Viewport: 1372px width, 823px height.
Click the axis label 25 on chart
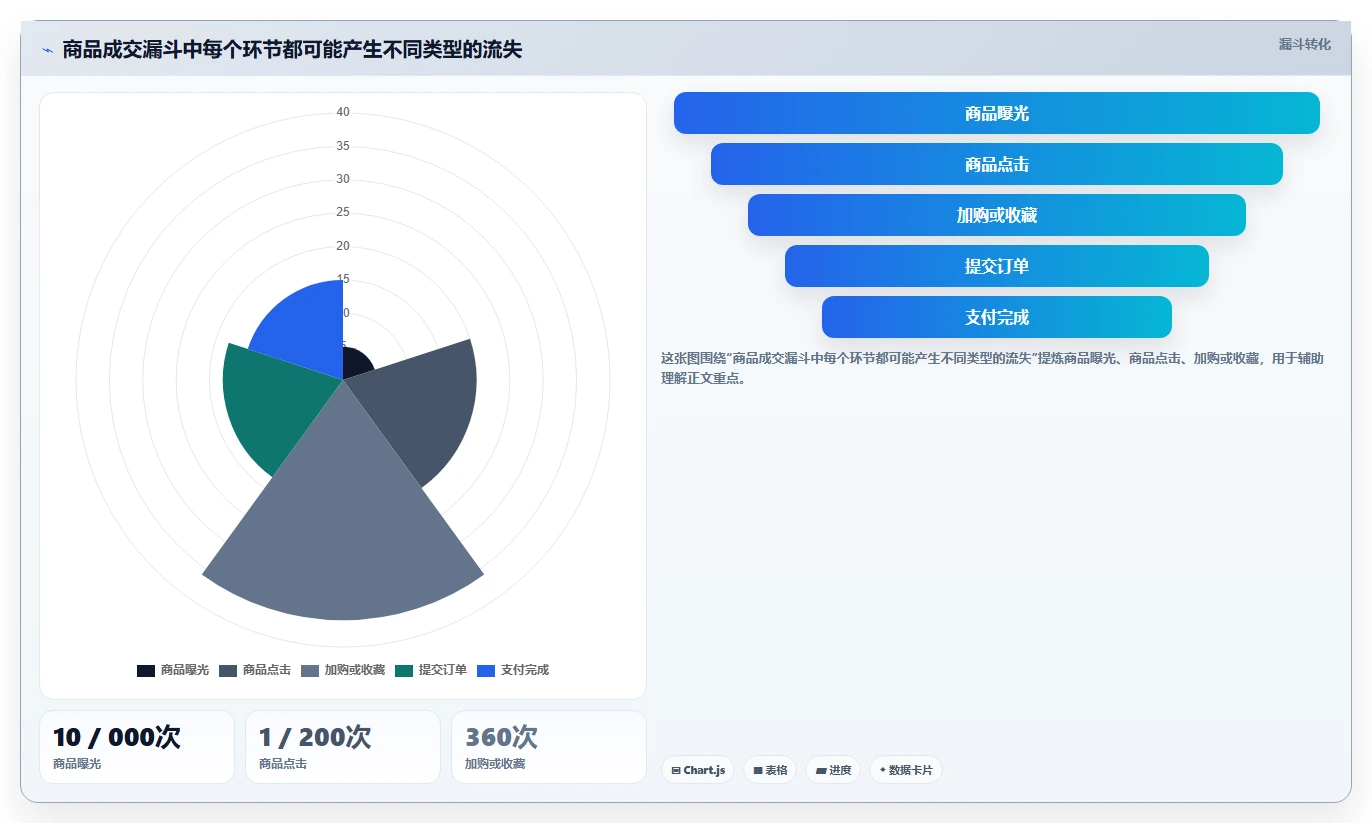[343, 212]
